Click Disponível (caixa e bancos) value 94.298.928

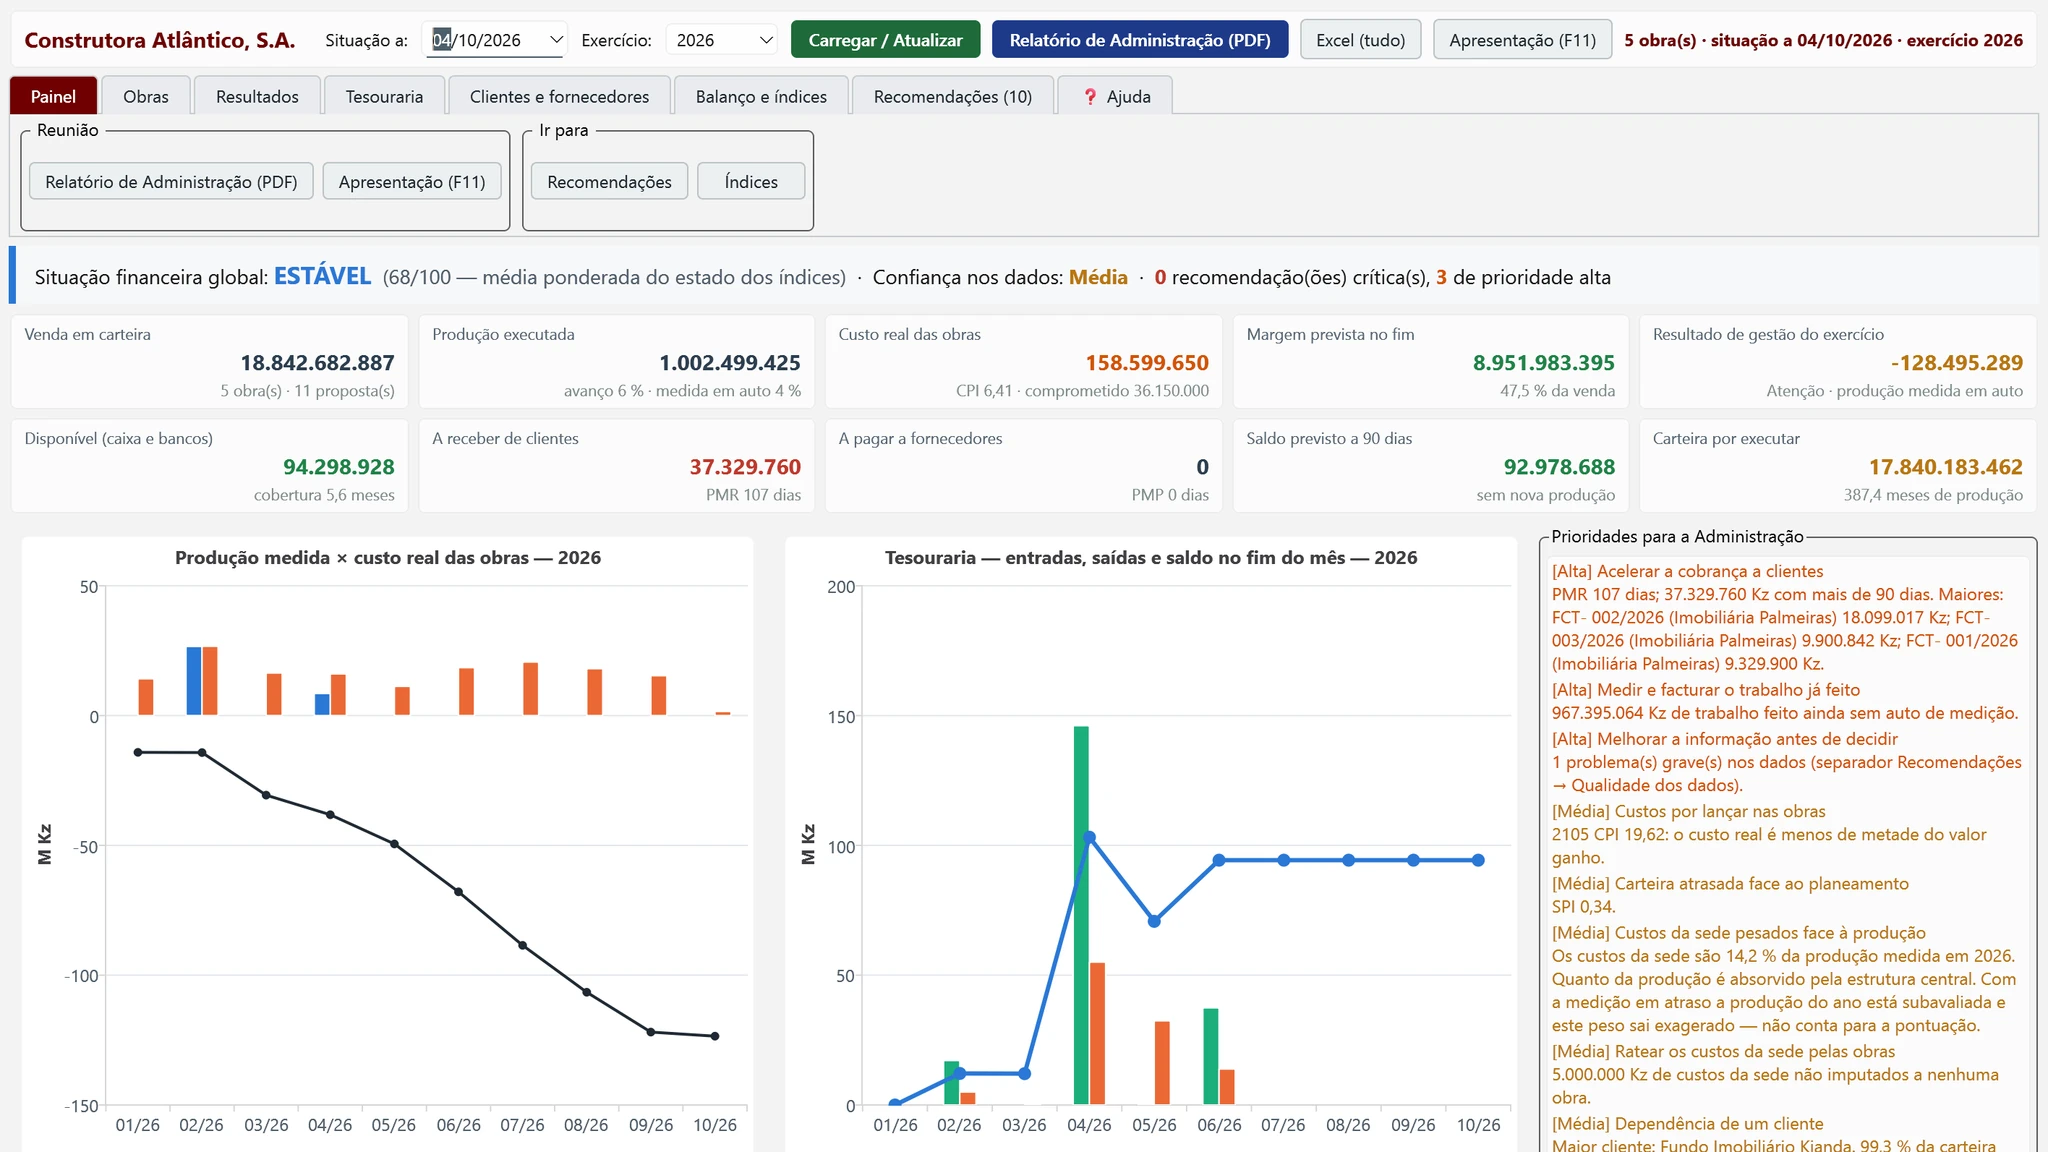(x=338, y=467)
